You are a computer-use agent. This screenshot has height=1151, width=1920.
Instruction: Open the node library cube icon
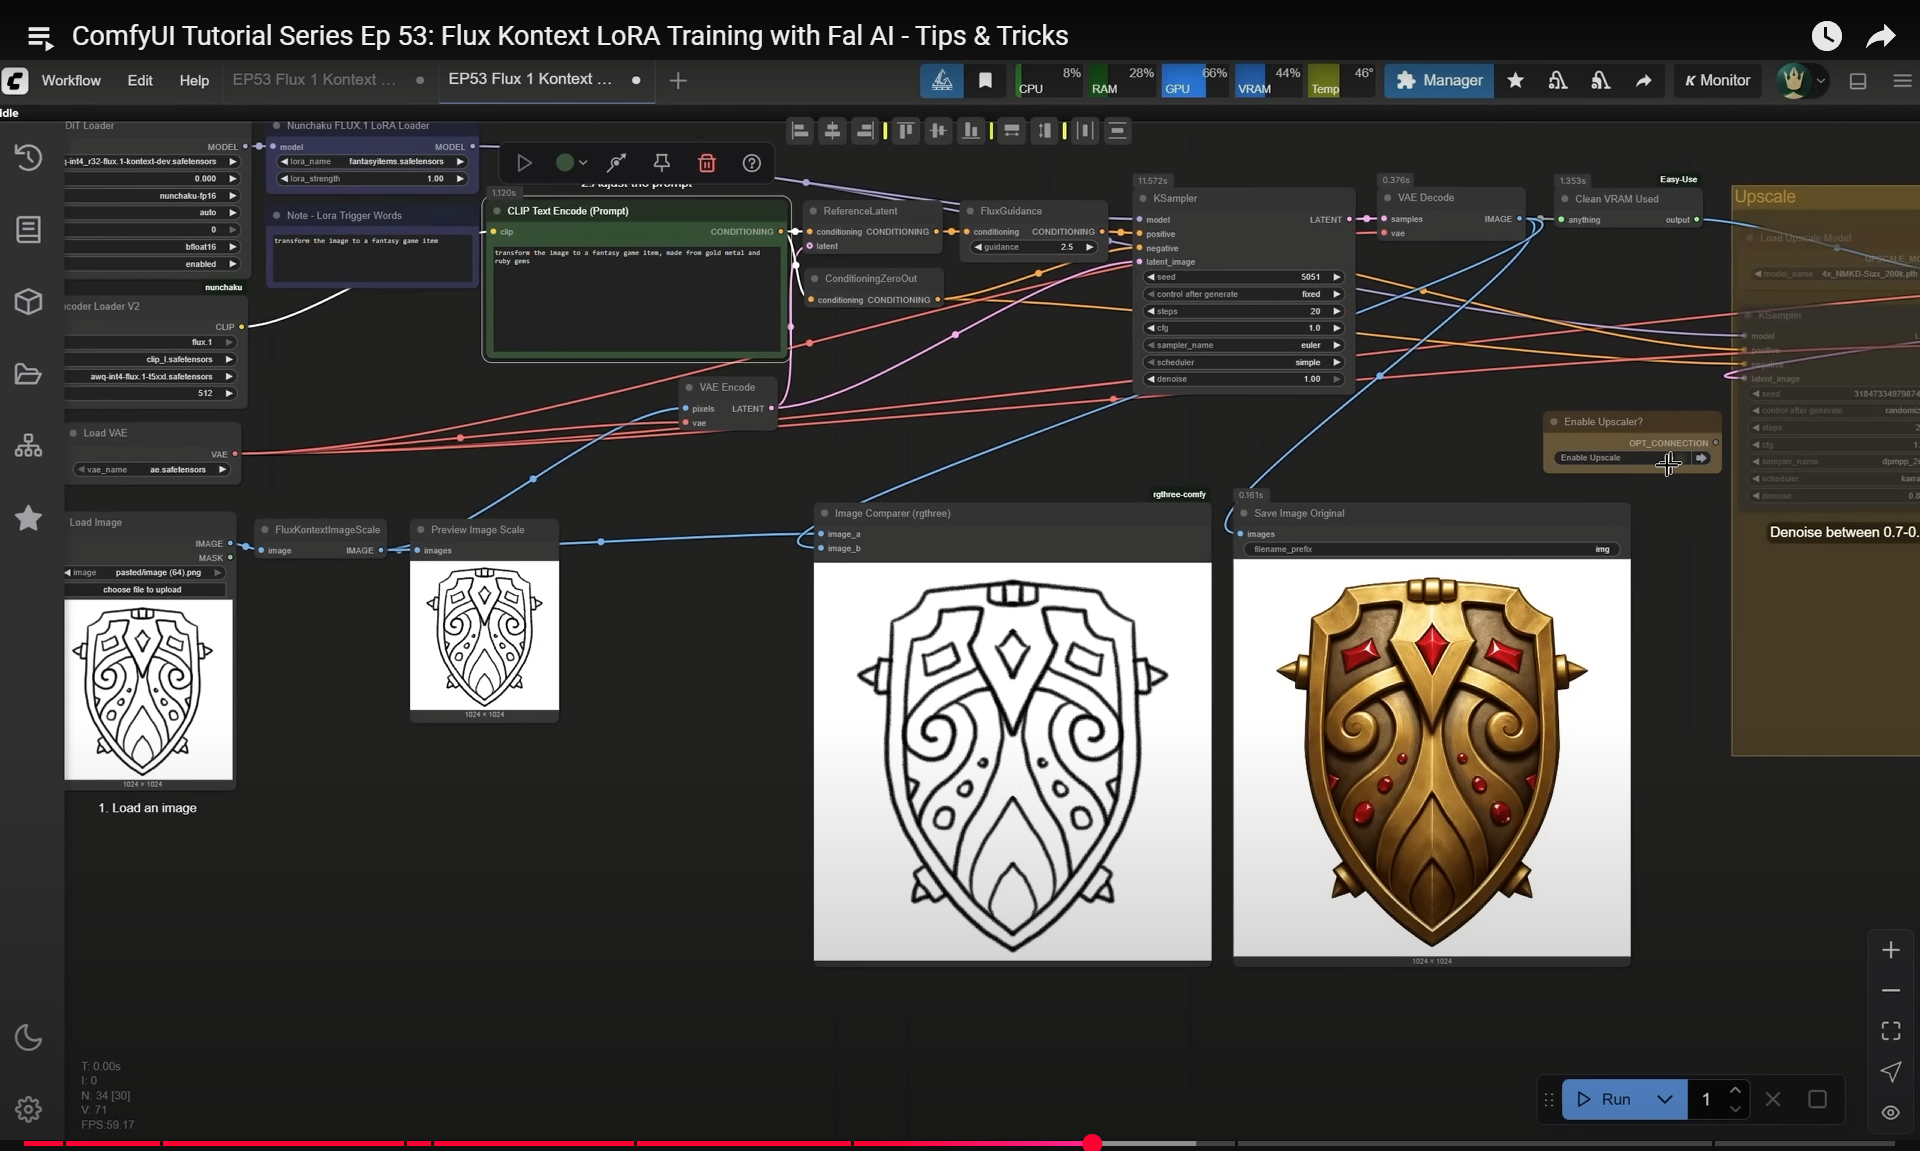tap(28, 301)
